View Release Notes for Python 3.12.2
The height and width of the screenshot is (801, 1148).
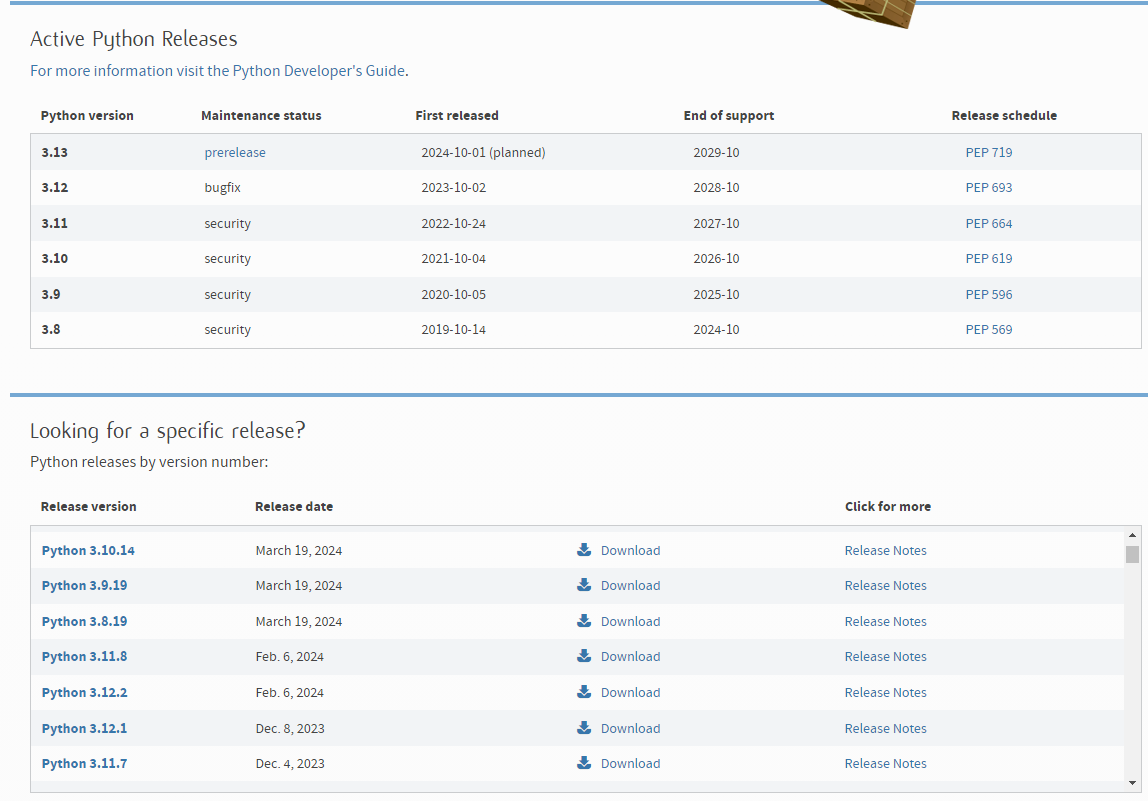885,692
